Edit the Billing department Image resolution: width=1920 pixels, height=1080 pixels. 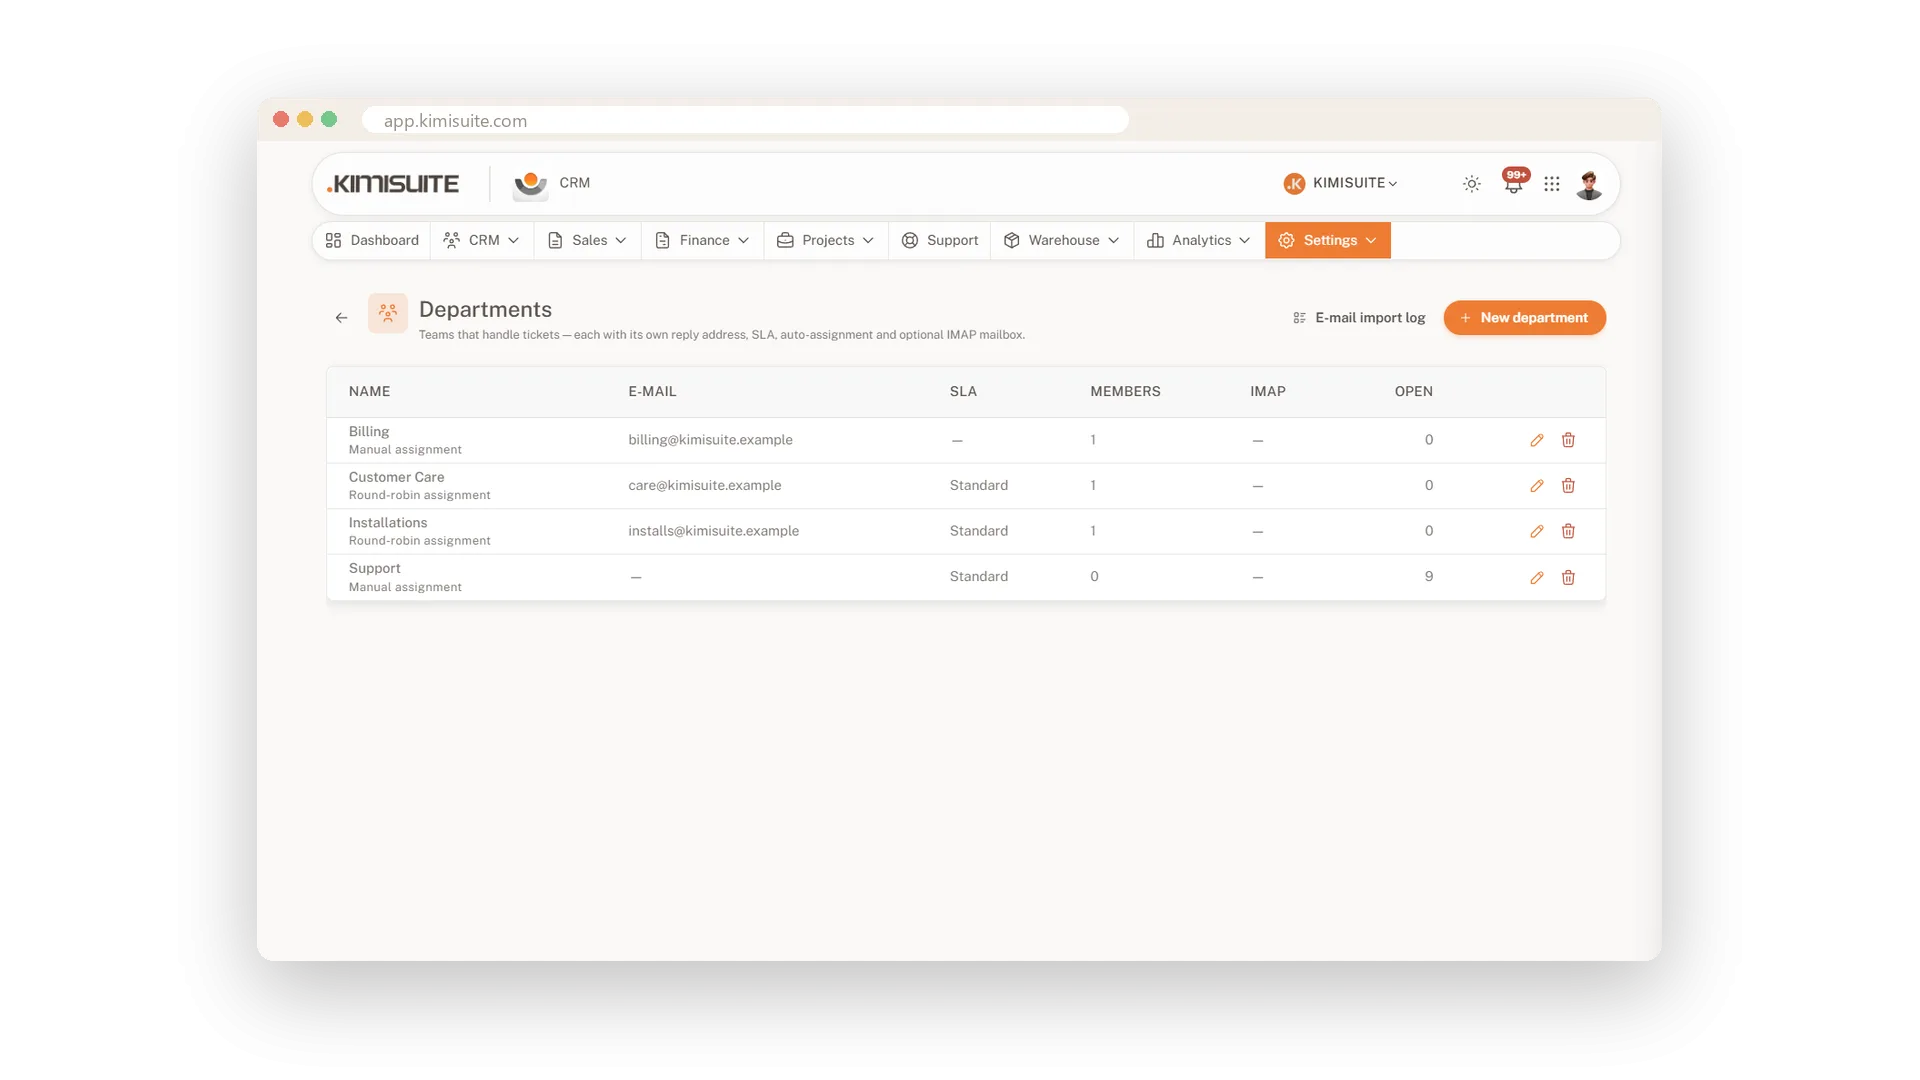tap(1537, 440)
